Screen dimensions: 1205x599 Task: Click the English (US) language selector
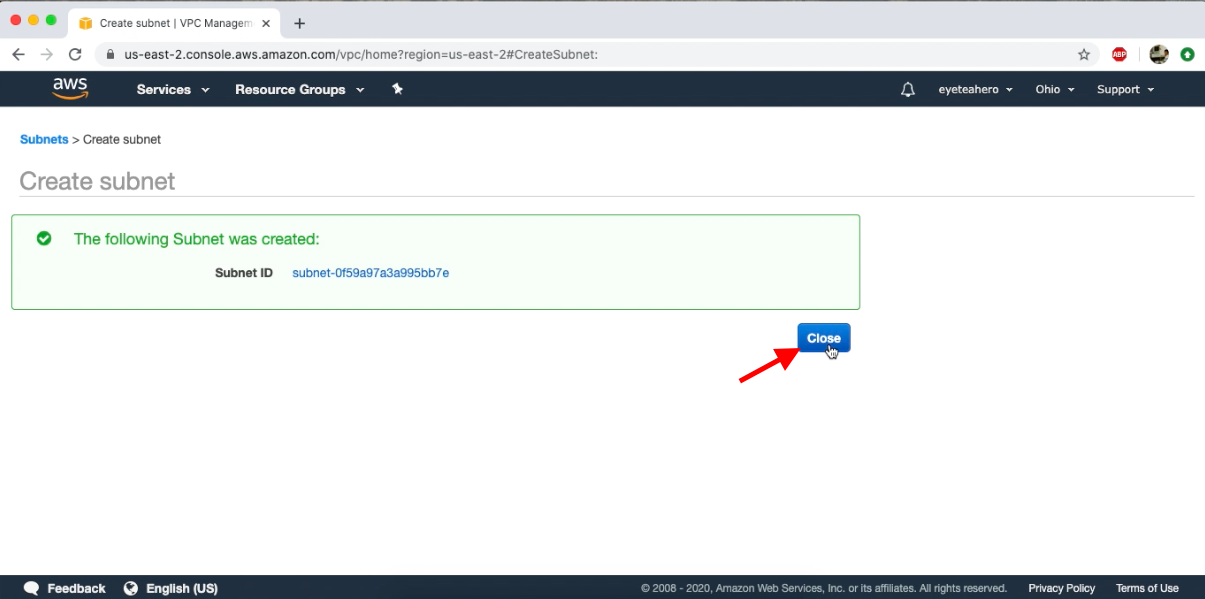coord(182,588)
